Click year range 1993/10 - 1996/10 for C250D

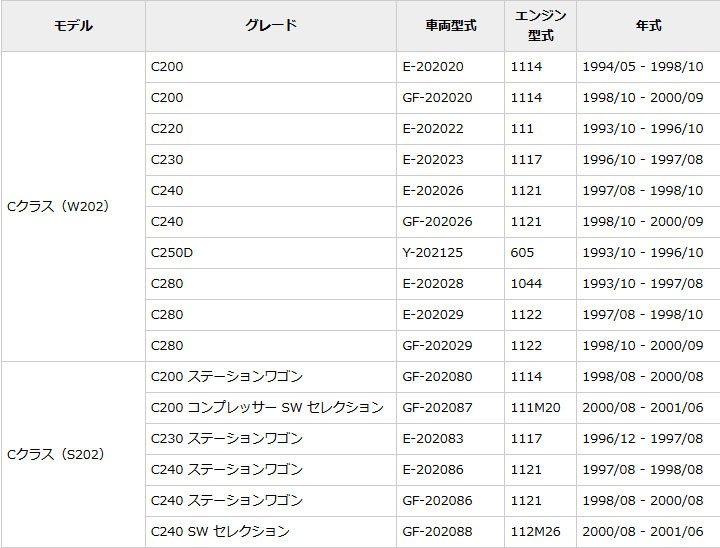point(643,253)
